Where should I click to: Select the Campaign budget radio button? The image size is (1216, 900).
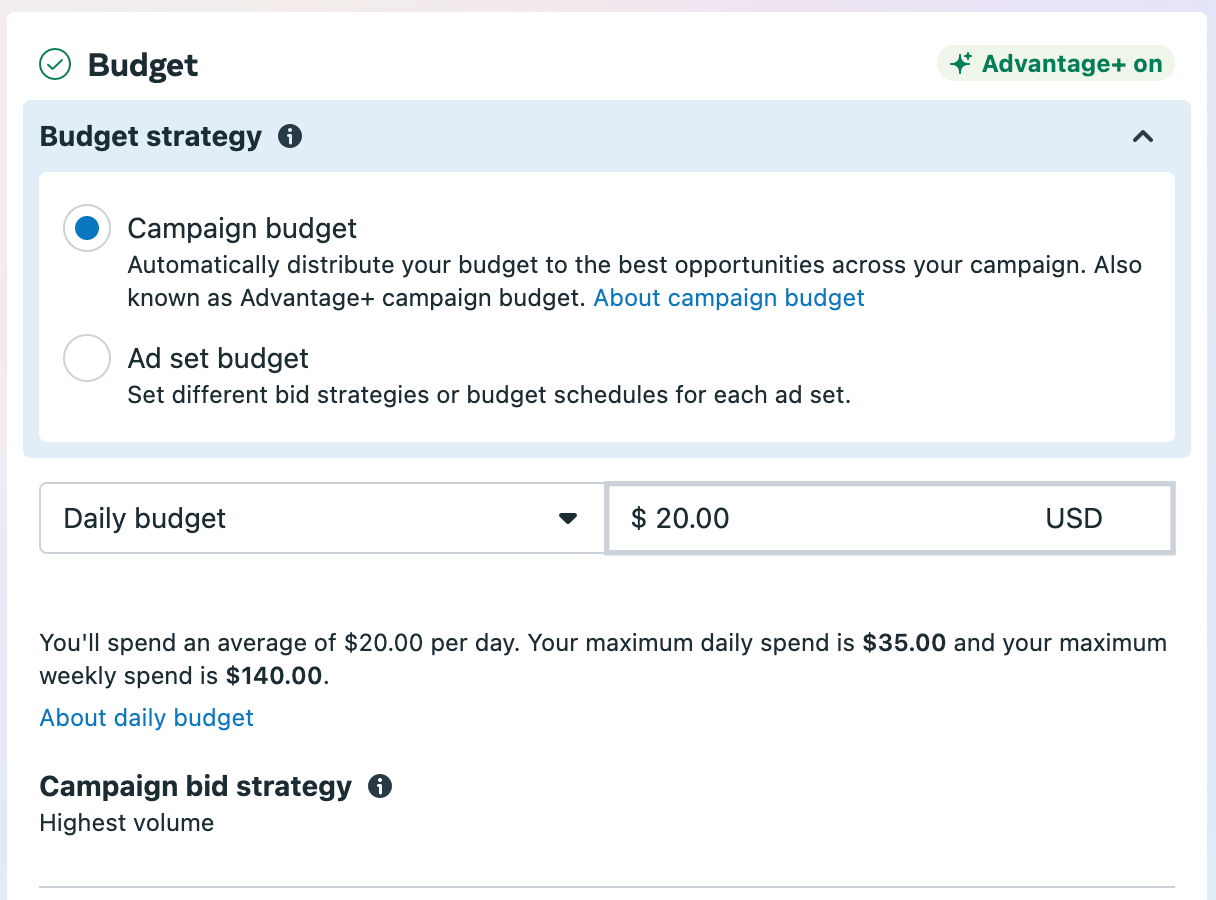(87, 229)
